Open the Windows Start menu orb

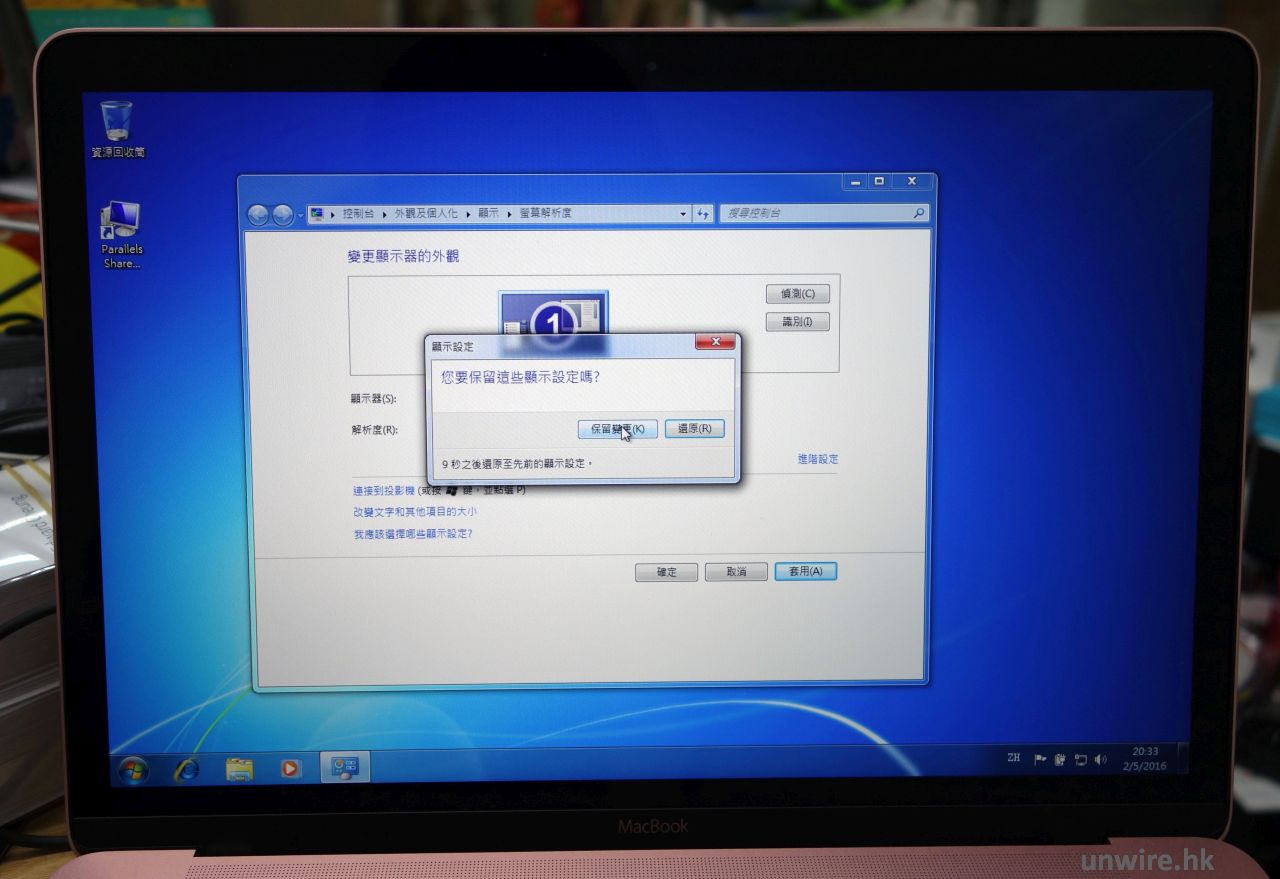click(133, 769)
